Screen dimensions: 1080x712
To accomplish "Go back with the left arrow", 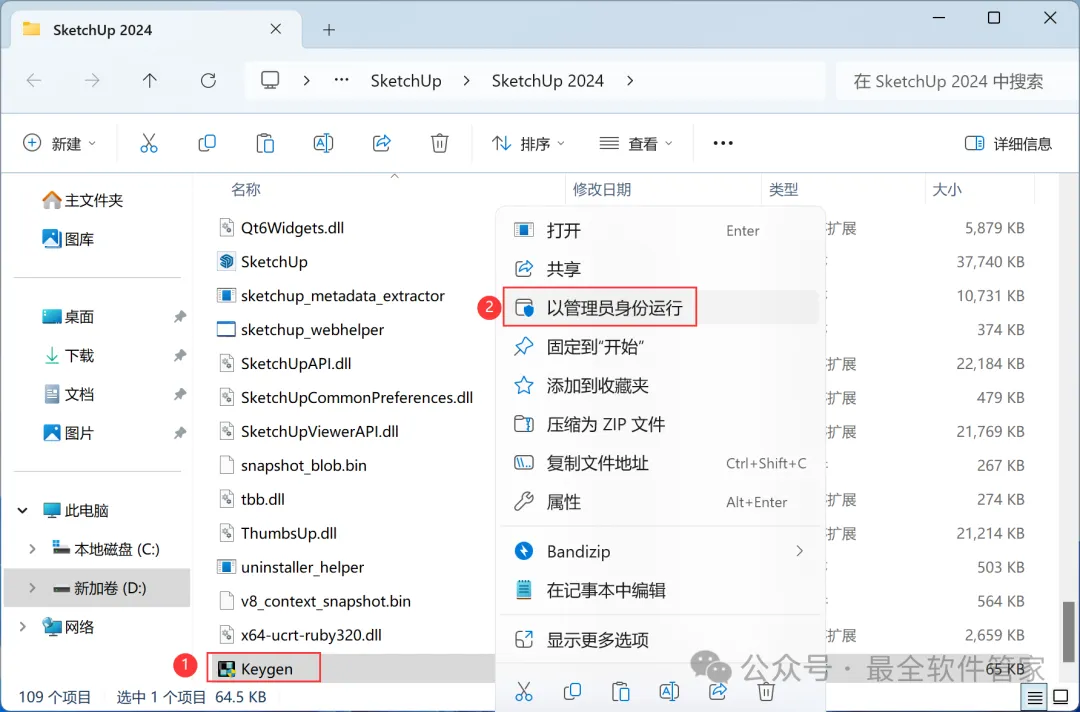I will (34, 81).
